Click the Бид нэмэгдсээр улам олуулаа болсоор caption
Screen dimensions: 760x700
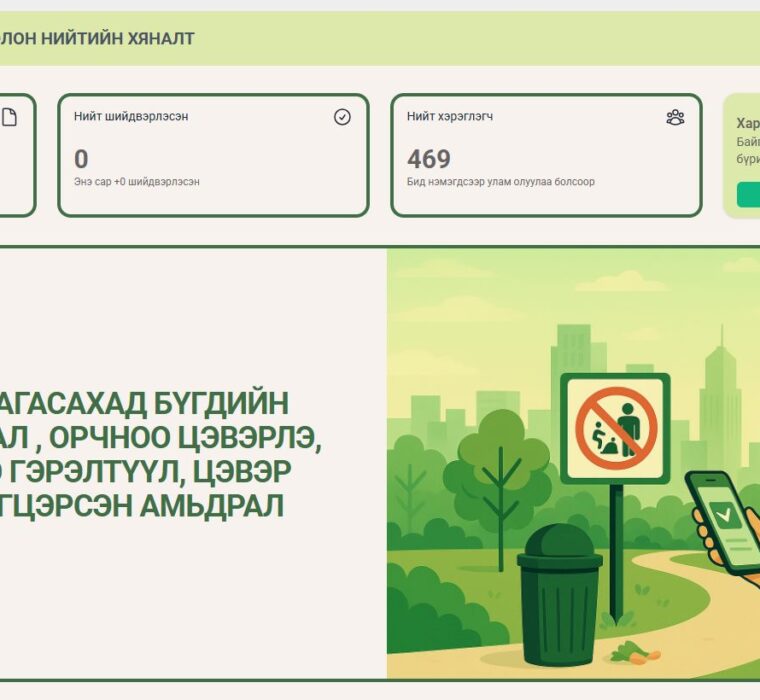coord(500,182)
